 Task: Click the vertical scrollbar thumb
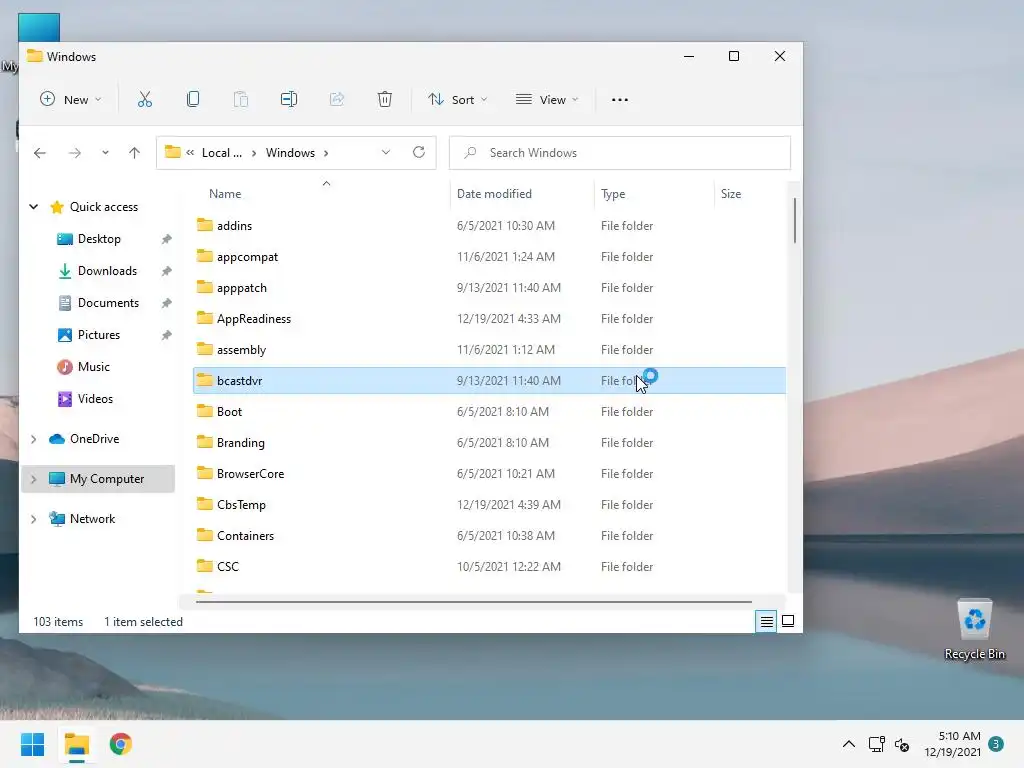(x=795, y=220)
